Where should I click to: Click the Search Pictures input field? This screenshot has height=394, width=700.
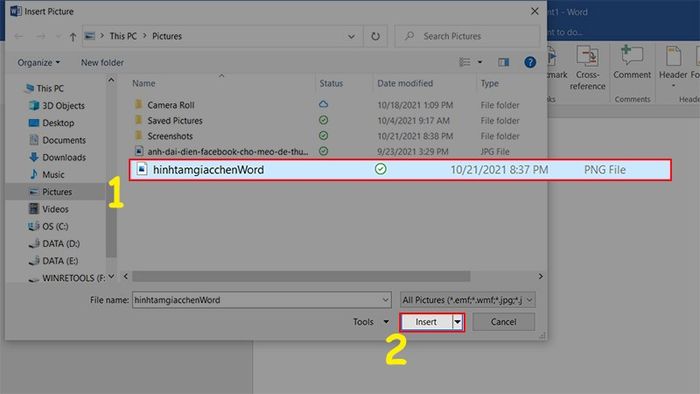[467, 36]
